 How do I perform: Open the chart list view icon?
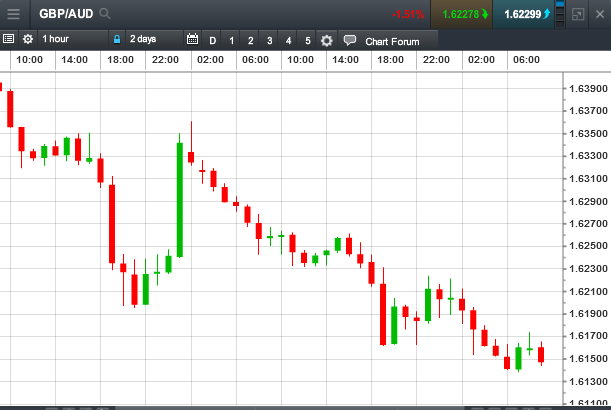tap(8, 39)
